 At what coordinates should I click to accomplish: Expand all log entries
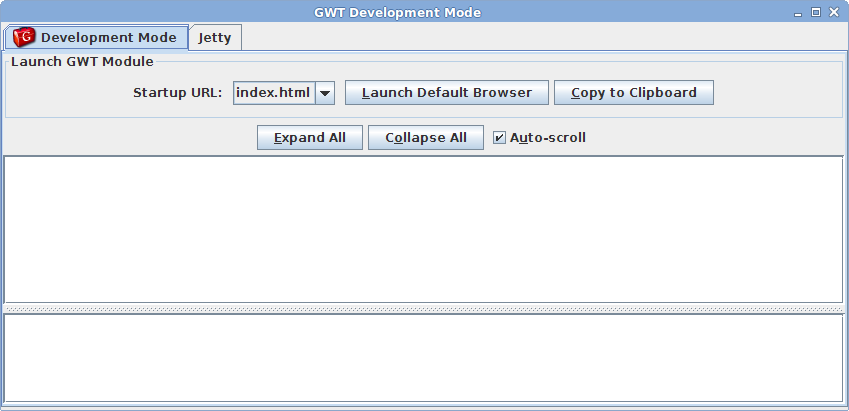pos(310,138)
